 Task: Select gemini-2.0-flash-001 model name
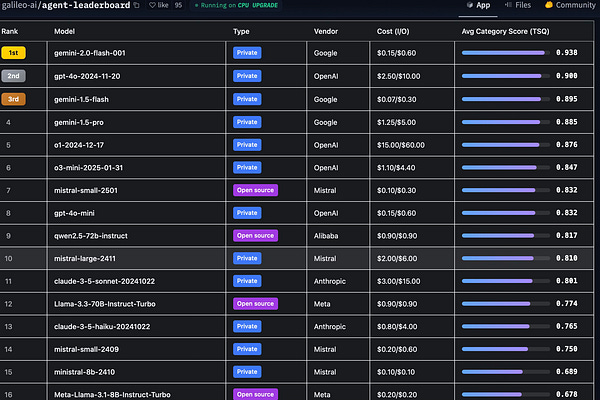(90, 53)
